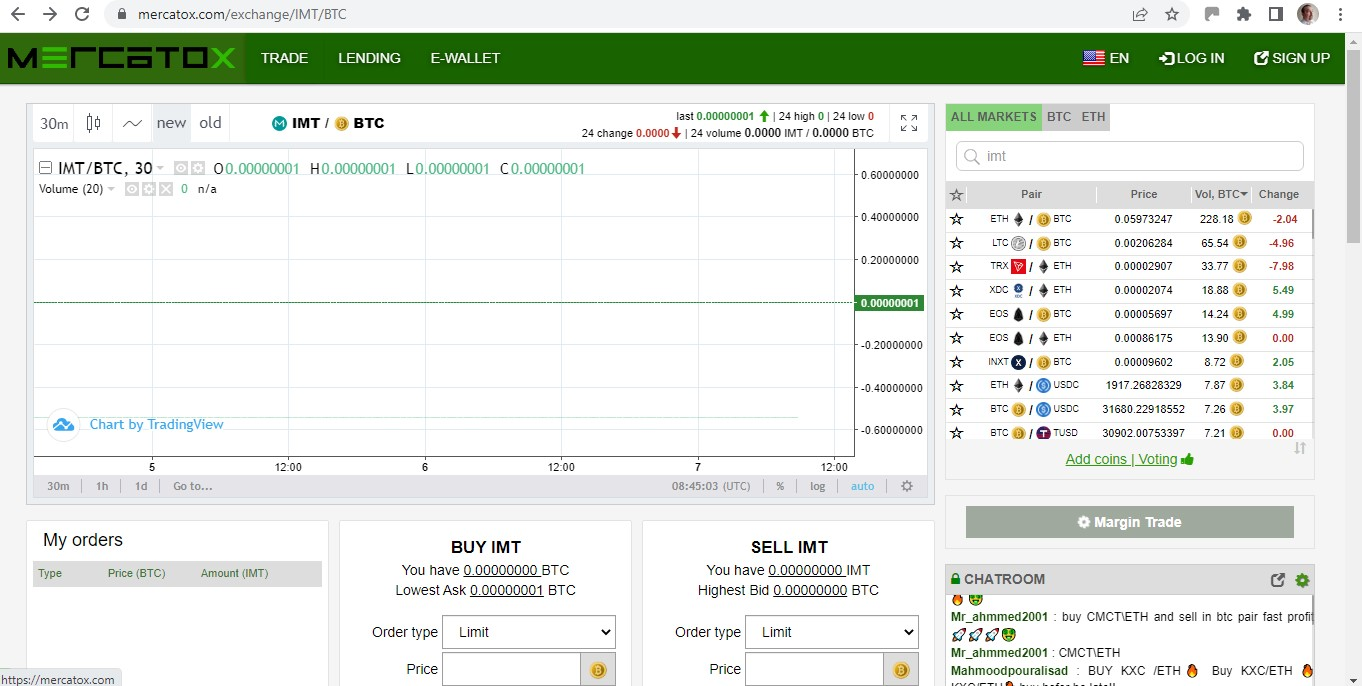Screen dimensions: 1362x686
Task: Favorite the ETH/BTC pair star
Action: [956, 218]
